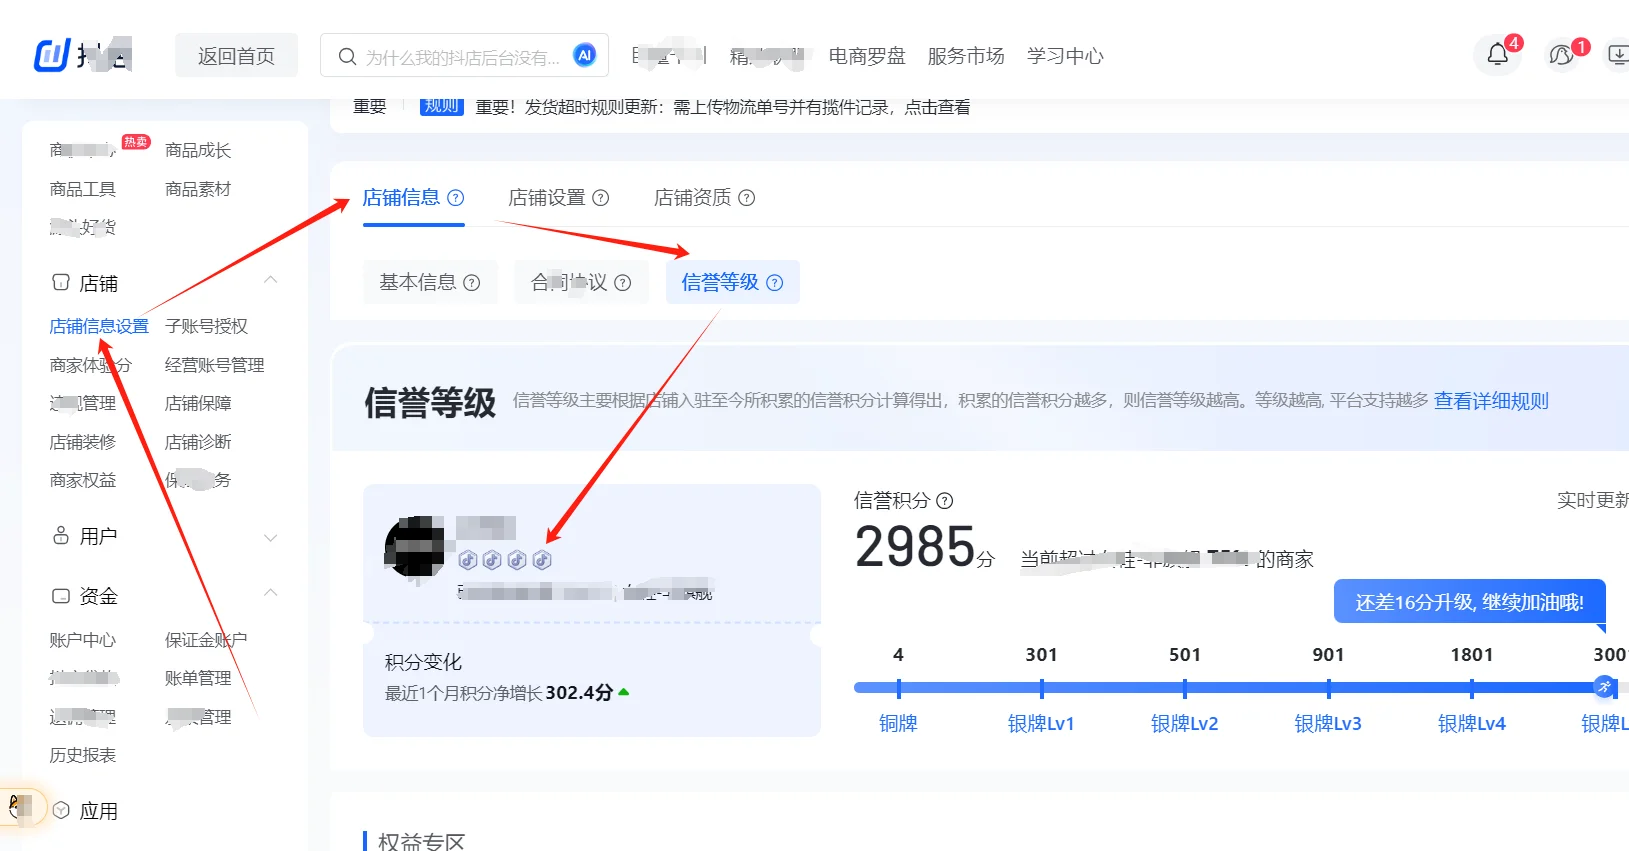1629x851 pixels.
Task: Select the 合同协议 sub-tab
Action: click(x=581, y=283)
